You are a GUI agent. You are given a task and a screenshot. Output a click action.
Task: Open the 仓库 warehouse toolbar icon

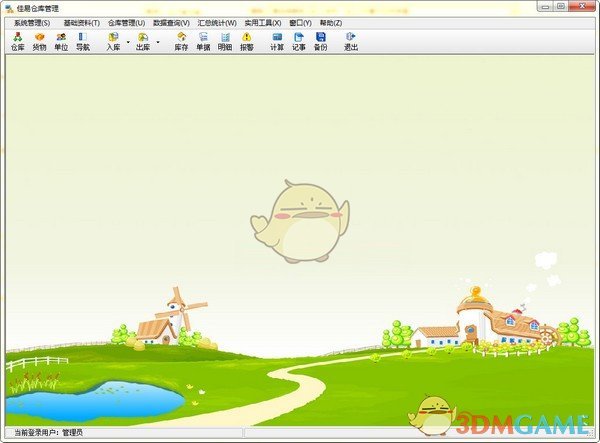point(18,42)
